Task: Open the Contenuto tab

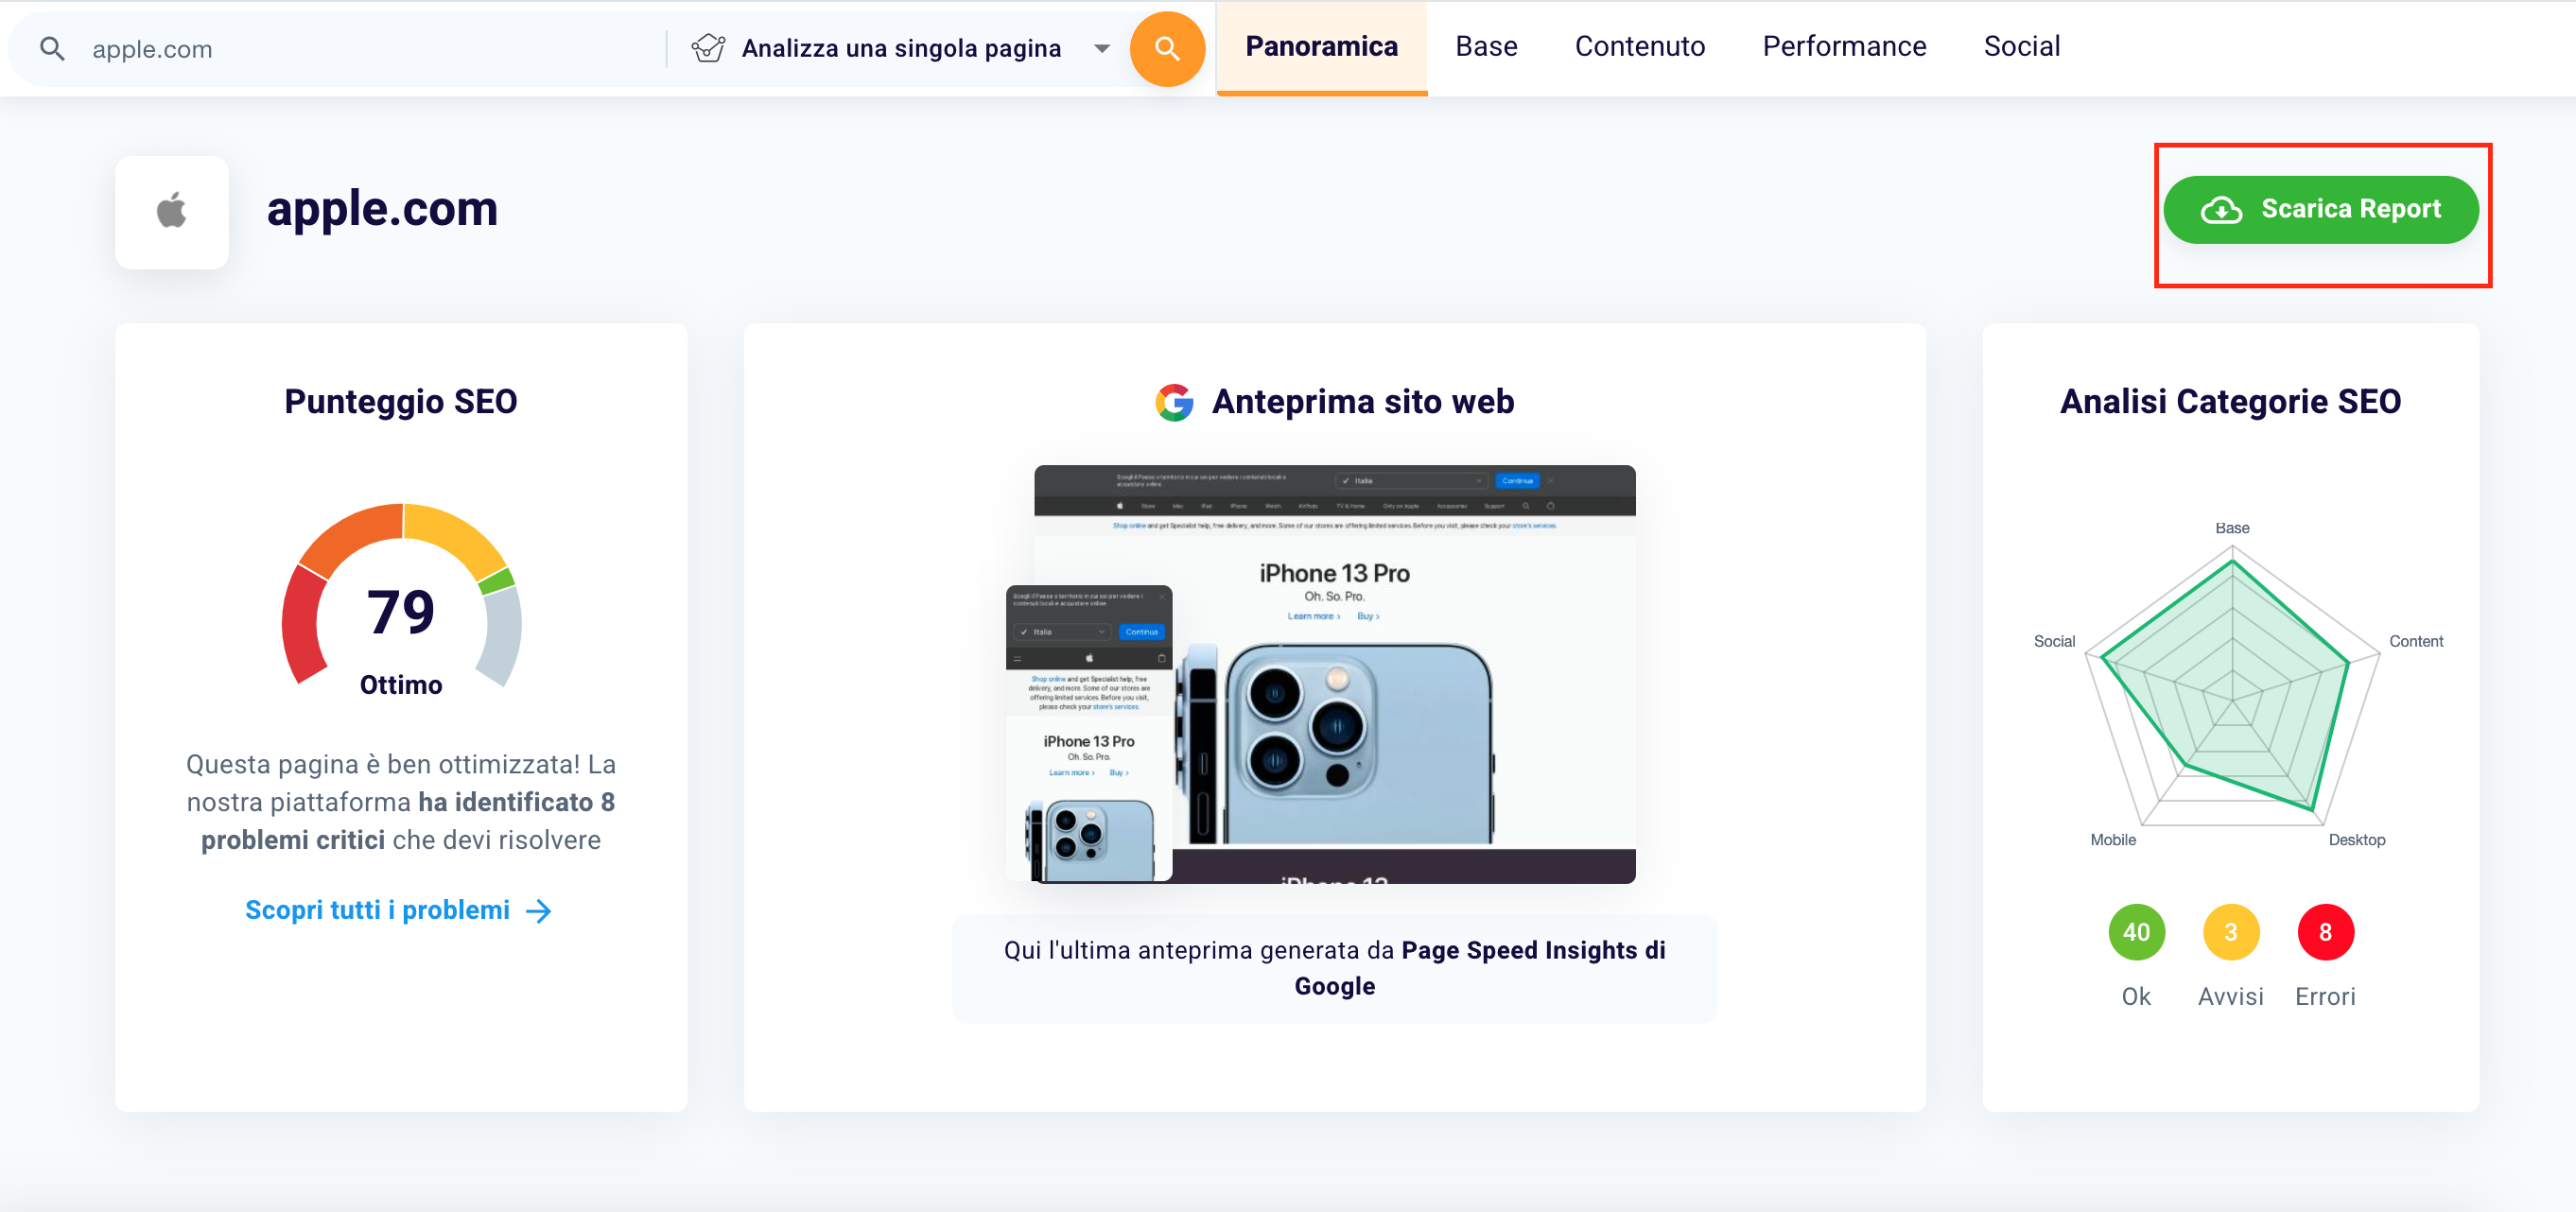Action: tap(1639, 46)
